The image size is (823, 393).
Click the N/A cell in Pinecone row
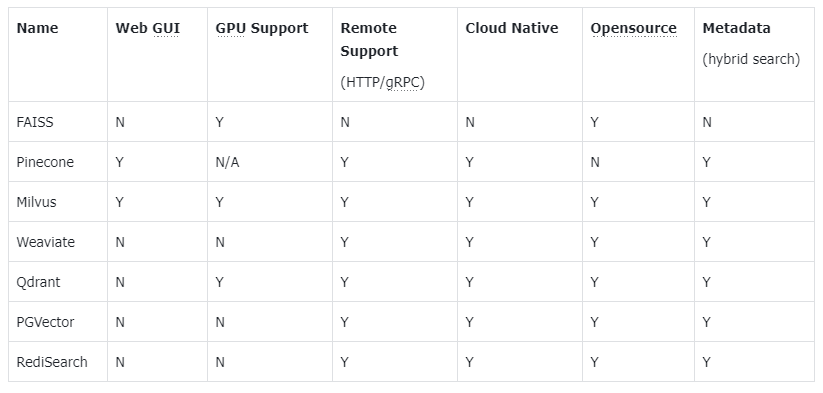point(227,162)
